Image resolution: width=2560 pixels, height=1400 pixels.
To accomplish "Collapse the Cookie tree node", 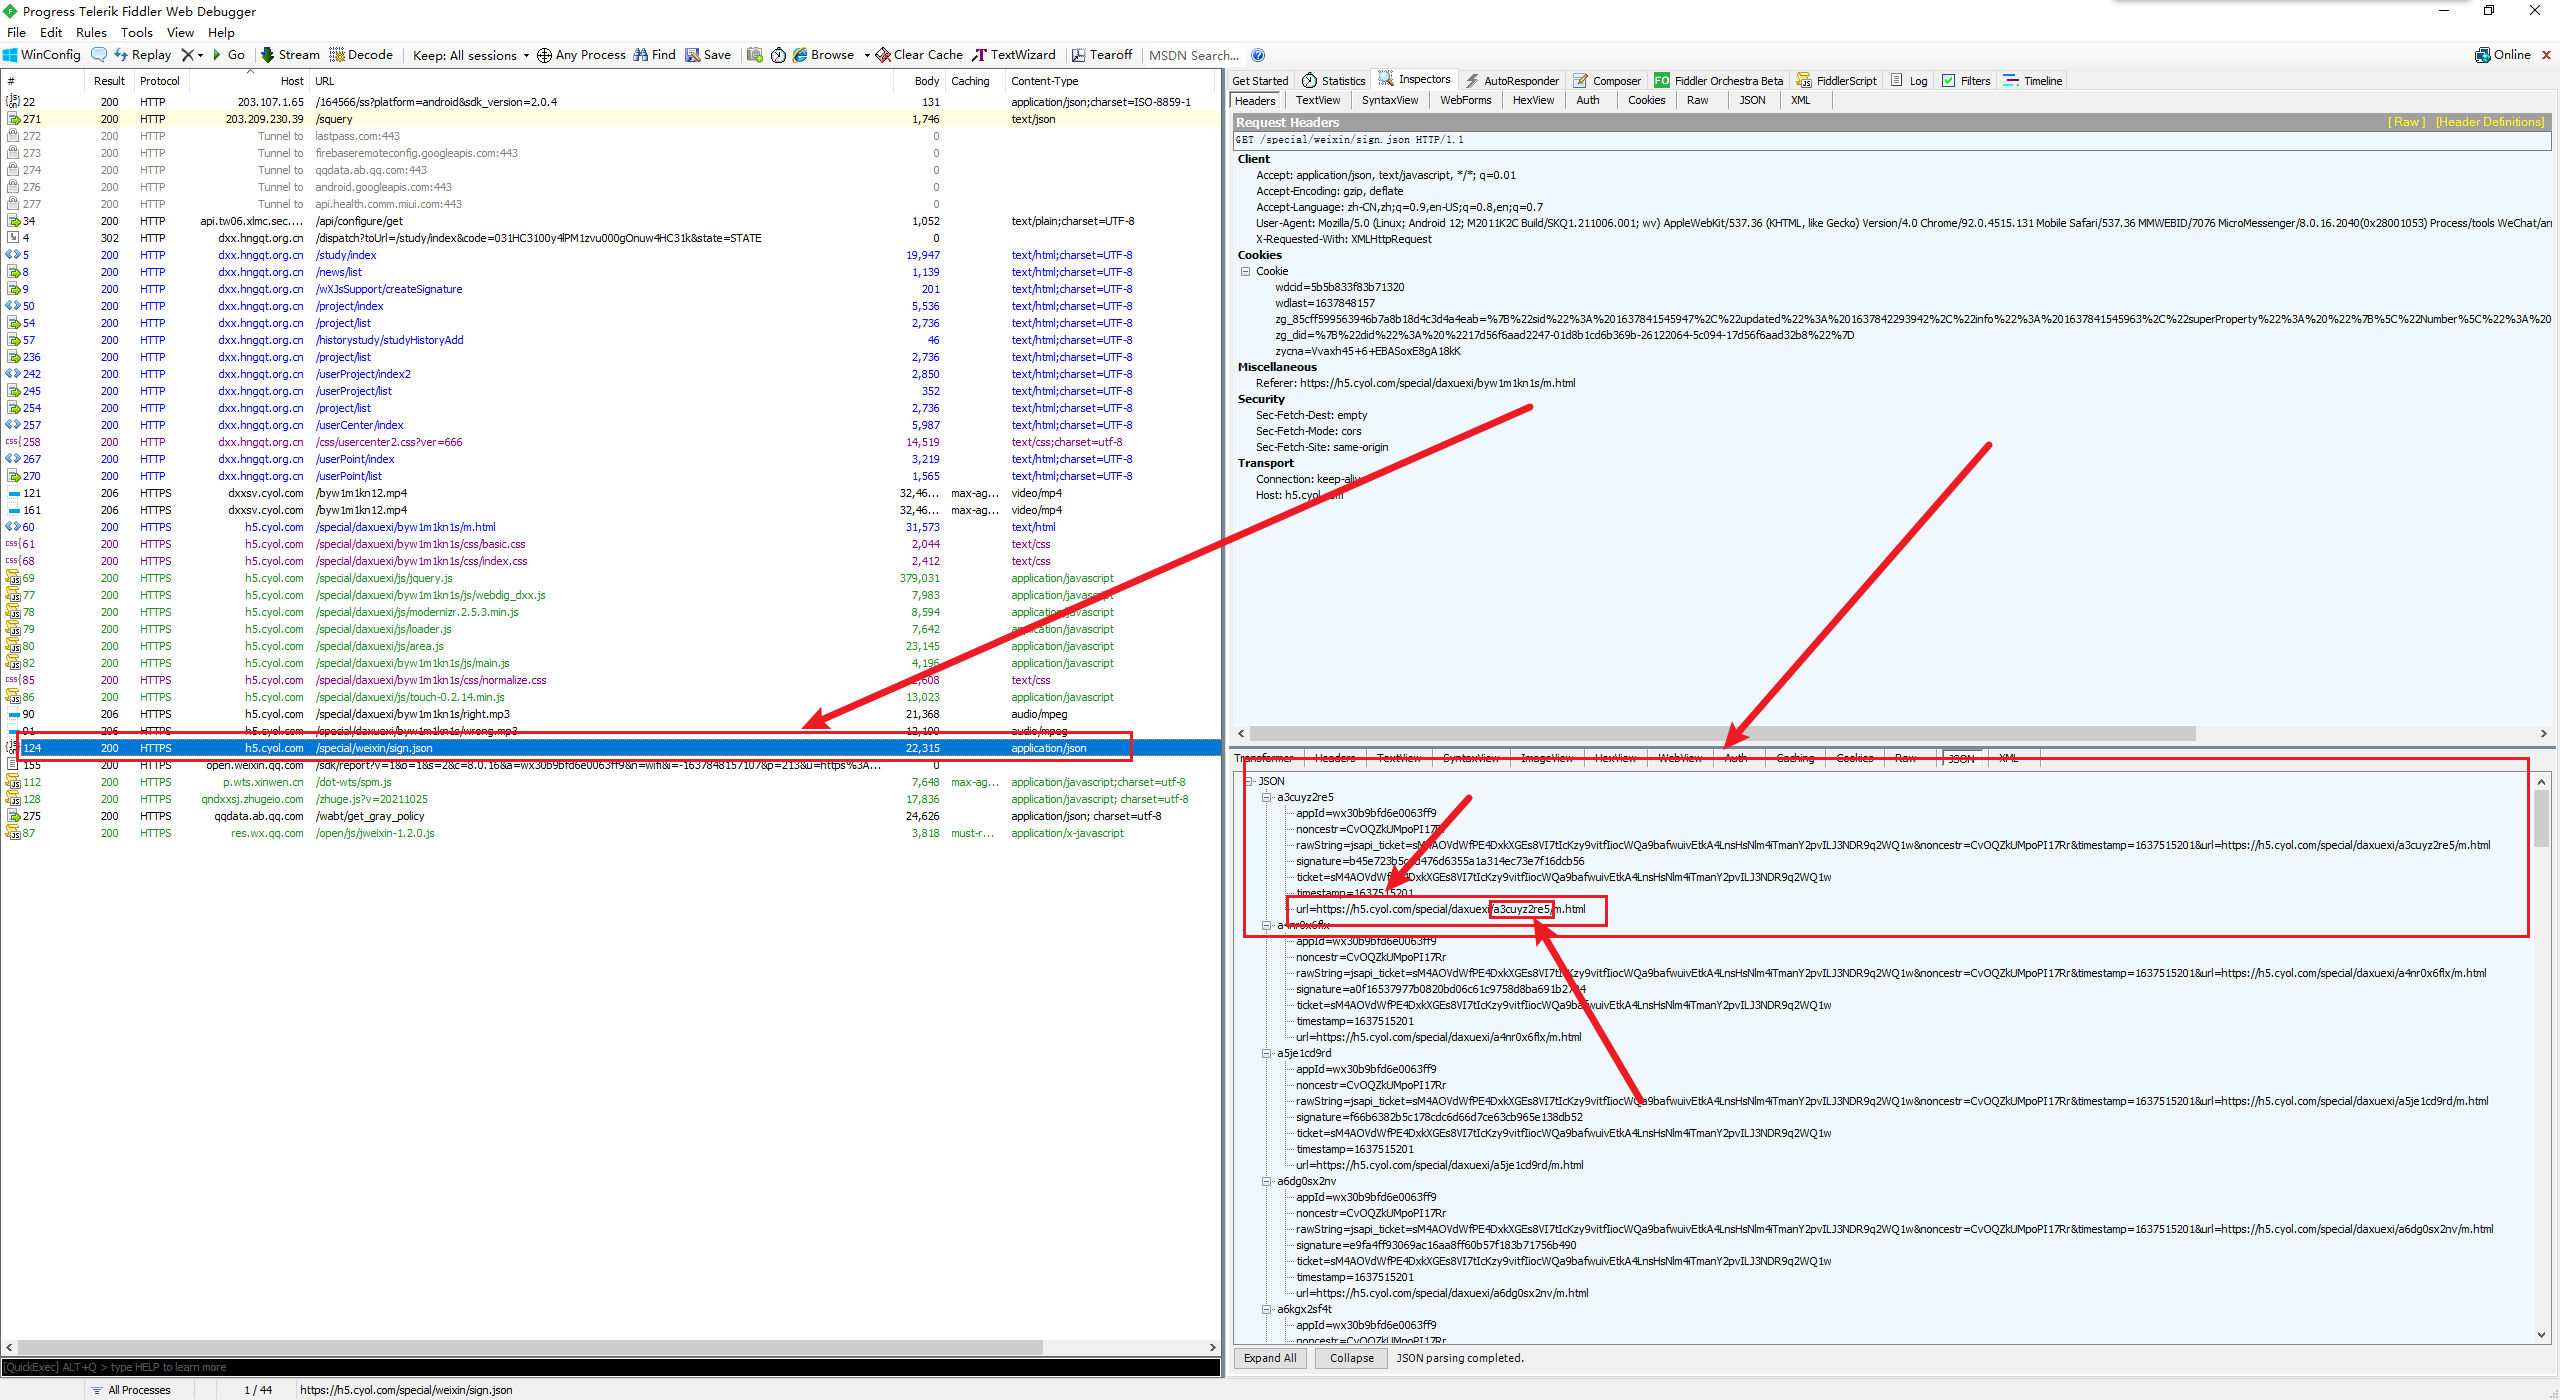I will (1246, 271).
